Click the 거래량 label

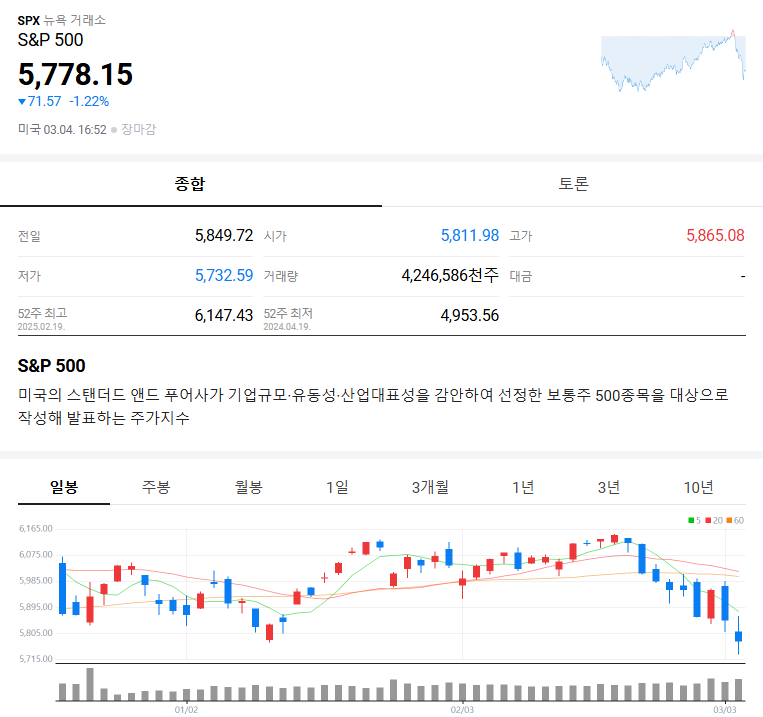pos(281,276)
